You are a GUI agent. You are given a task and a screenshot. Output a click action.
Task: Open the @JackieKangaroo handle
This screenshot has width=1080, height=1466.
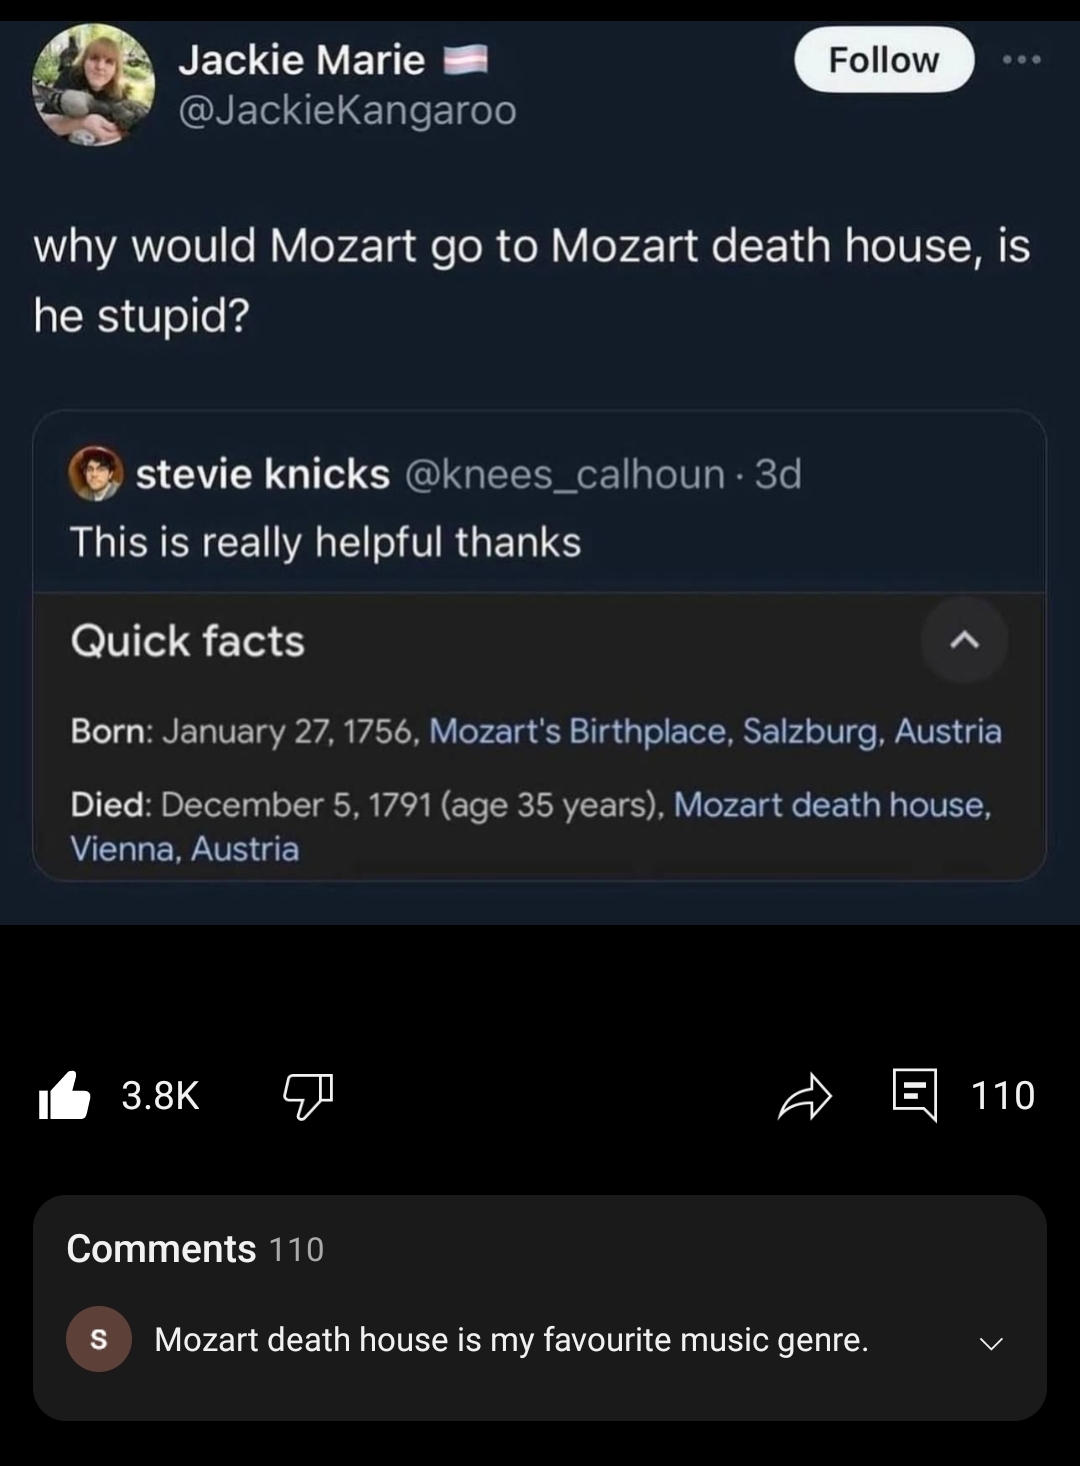(x=347, y=110)
